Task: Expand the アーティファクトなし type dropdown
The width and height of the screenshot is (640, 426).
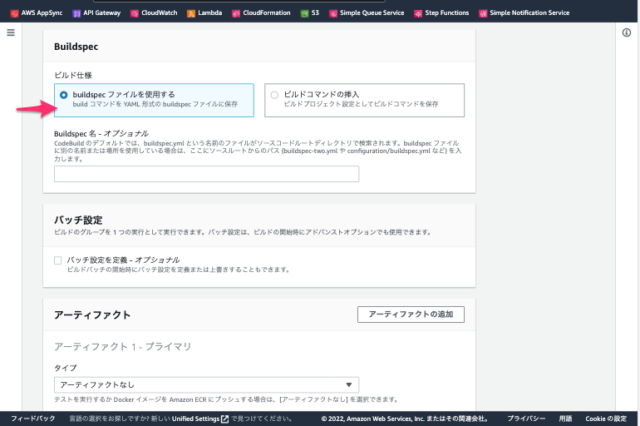Action: [x=207, y=385]
